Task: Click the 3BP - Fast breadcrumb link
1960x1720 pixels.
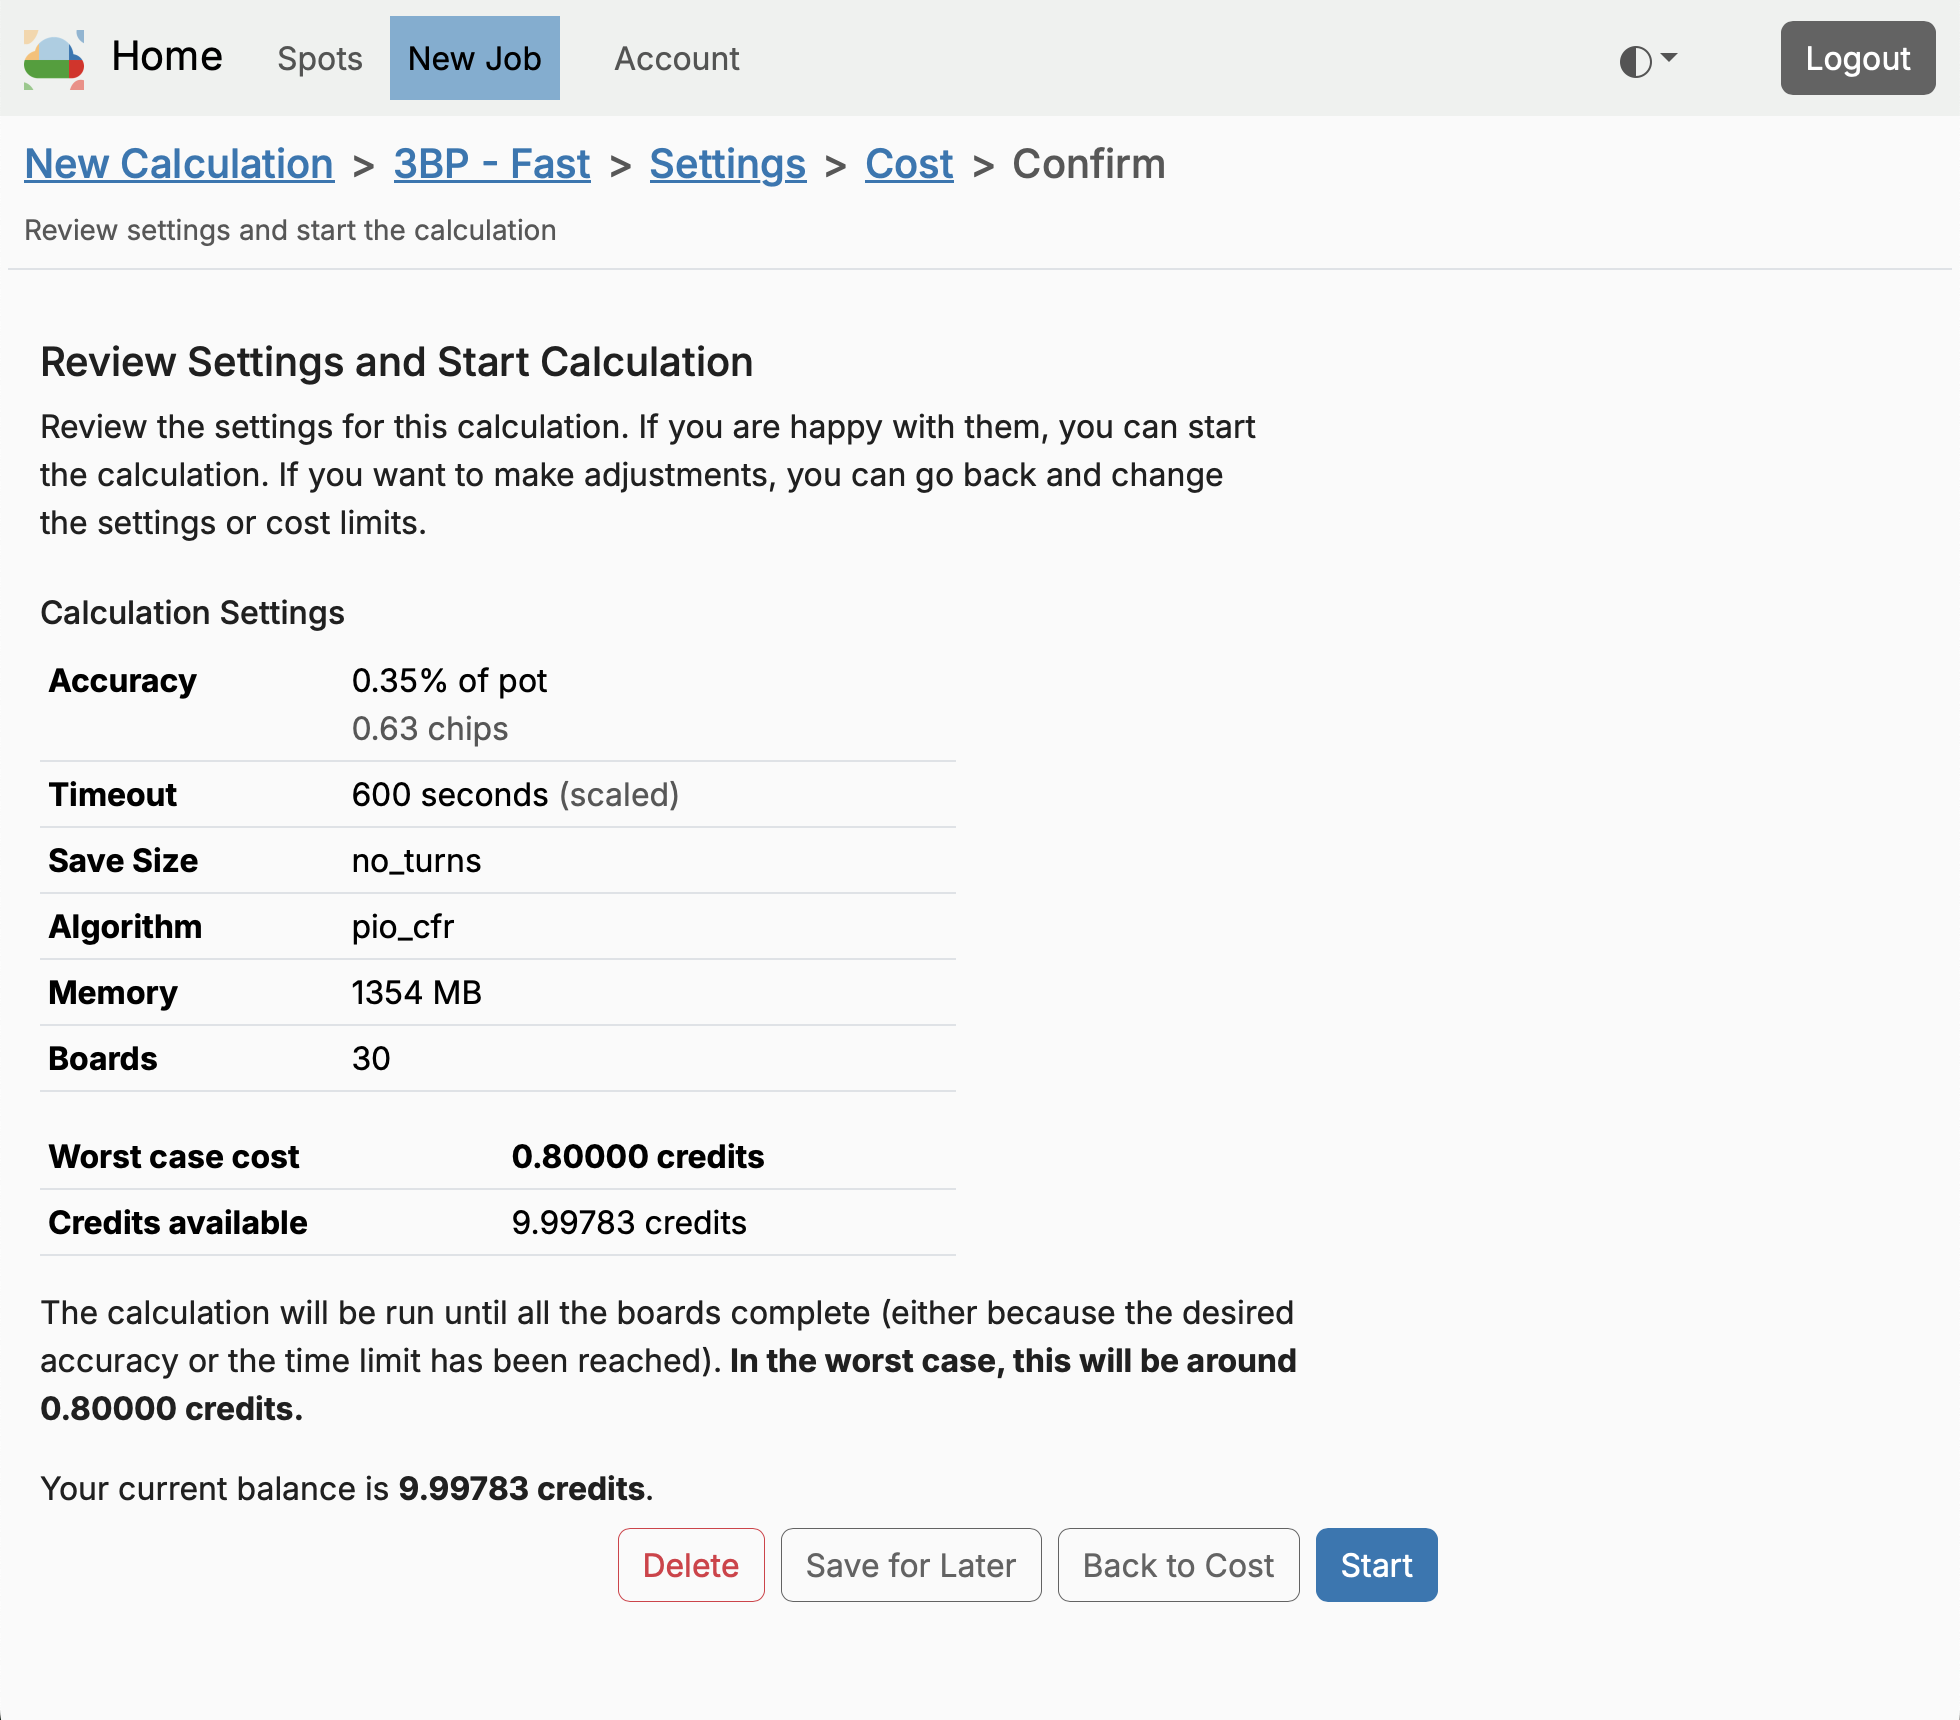Action: pos(491,164)
